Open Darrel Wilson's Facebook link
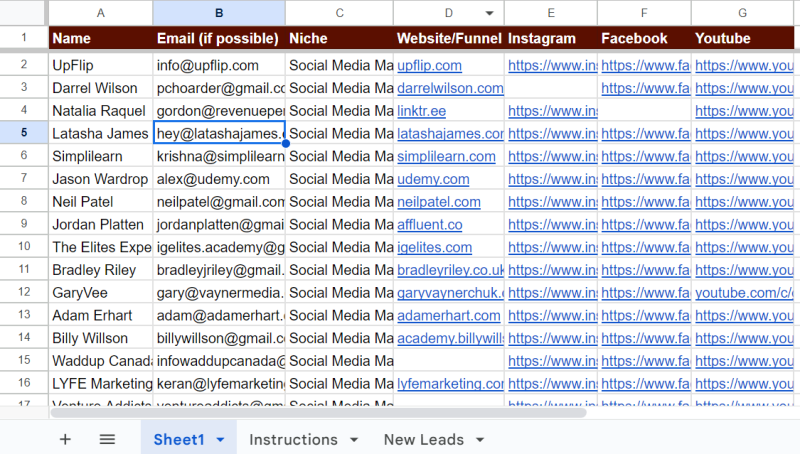The width and height of the screenshot is (800, 454). pos(645,88)
